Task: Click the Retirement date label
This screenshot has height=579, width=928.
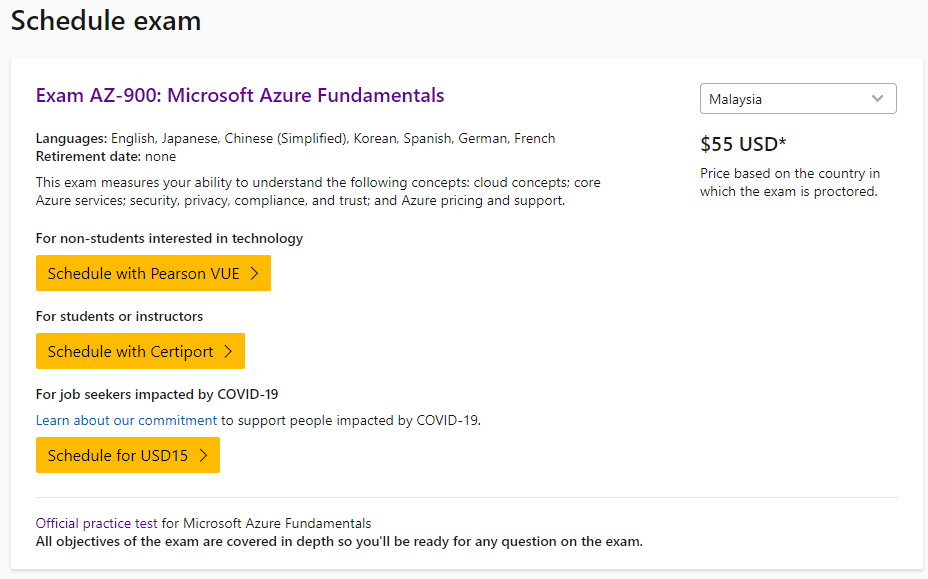Action: pos(88,156)
